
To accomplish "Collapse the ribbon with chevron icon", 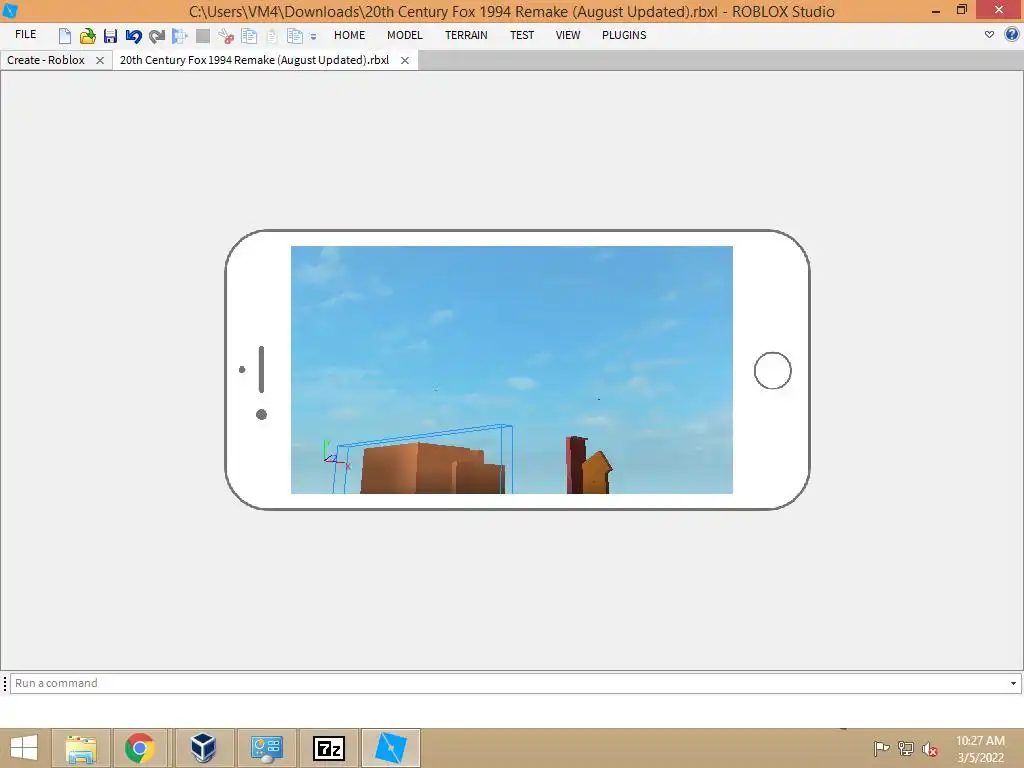I will click(x=989, y=35).
